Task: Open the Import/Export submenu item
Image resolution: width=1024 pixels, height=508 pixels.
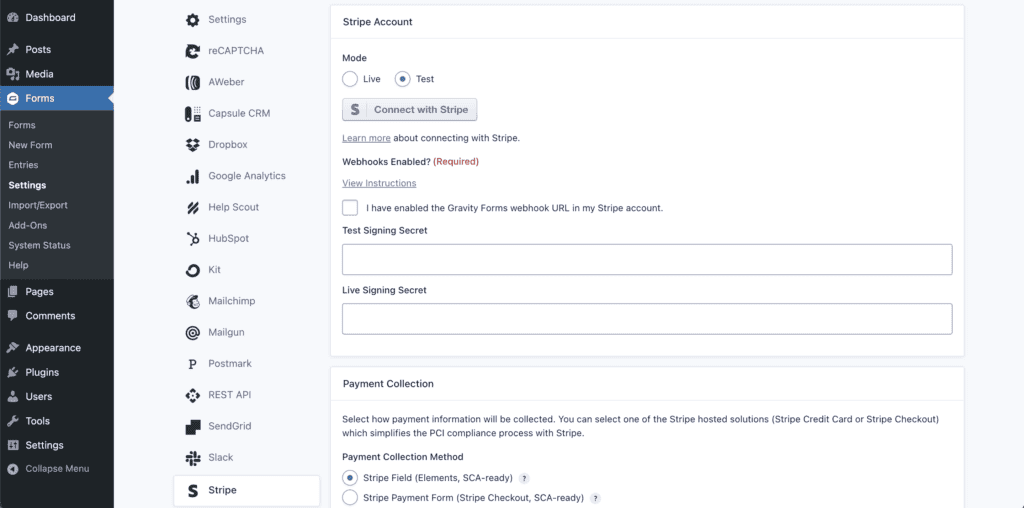Action: pyautogui.click(x=38, y=205)
